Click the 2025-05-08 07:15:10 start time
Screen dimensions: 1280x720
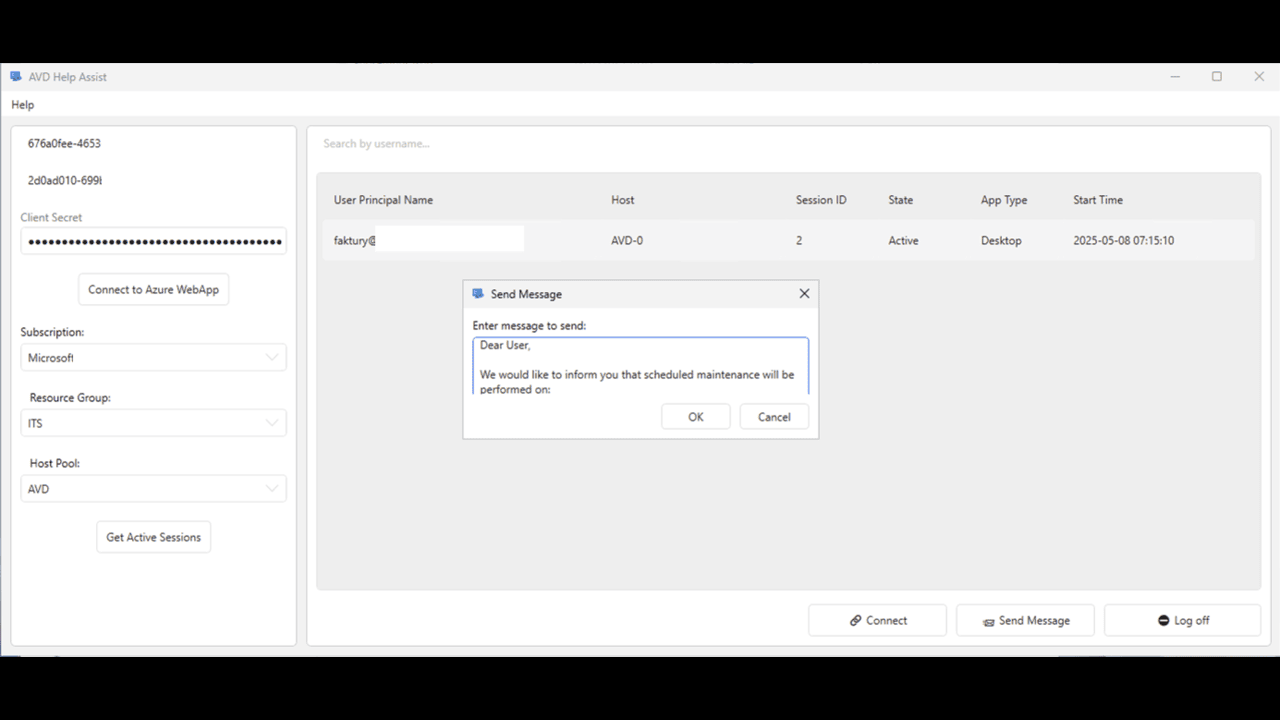1123,241
